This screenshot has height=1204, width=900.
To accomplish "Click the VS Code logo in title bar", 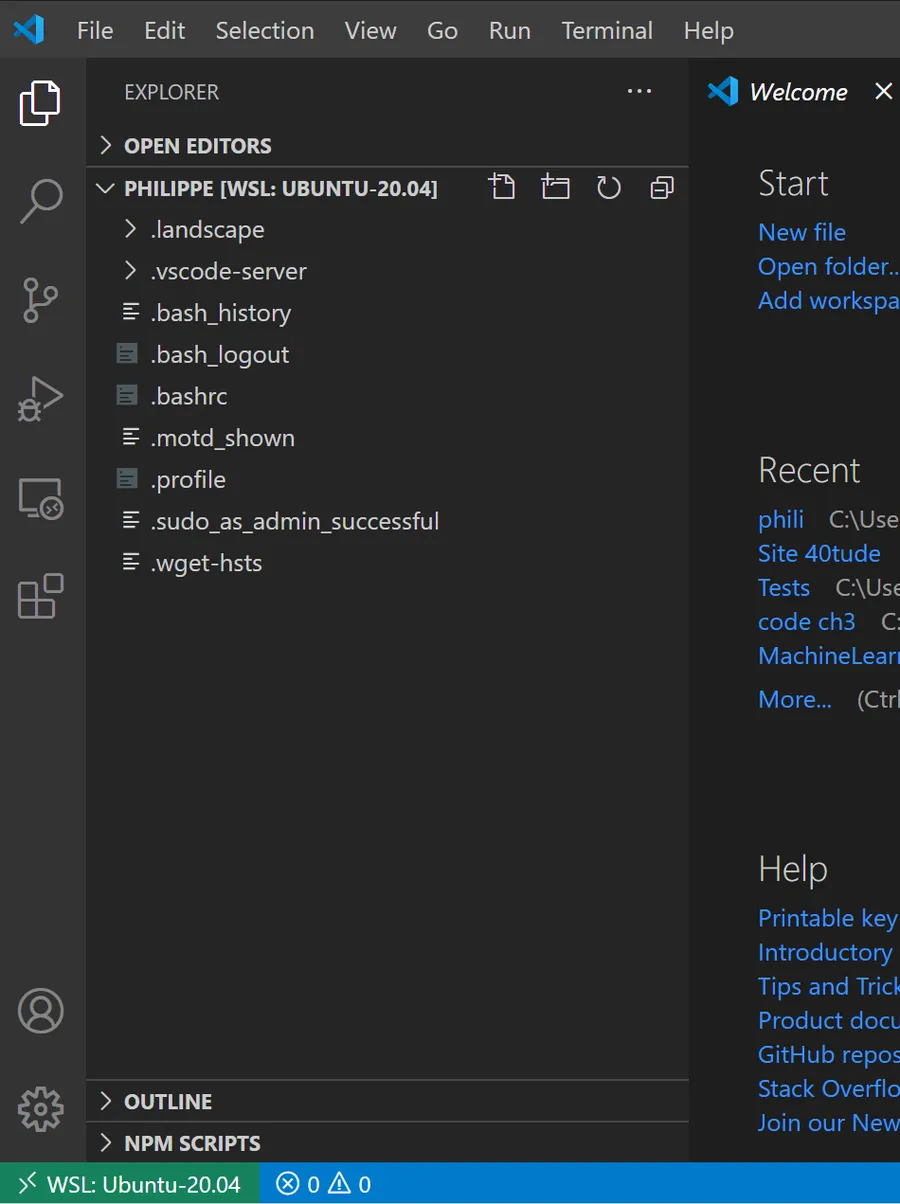I will [x=29, y=30].
